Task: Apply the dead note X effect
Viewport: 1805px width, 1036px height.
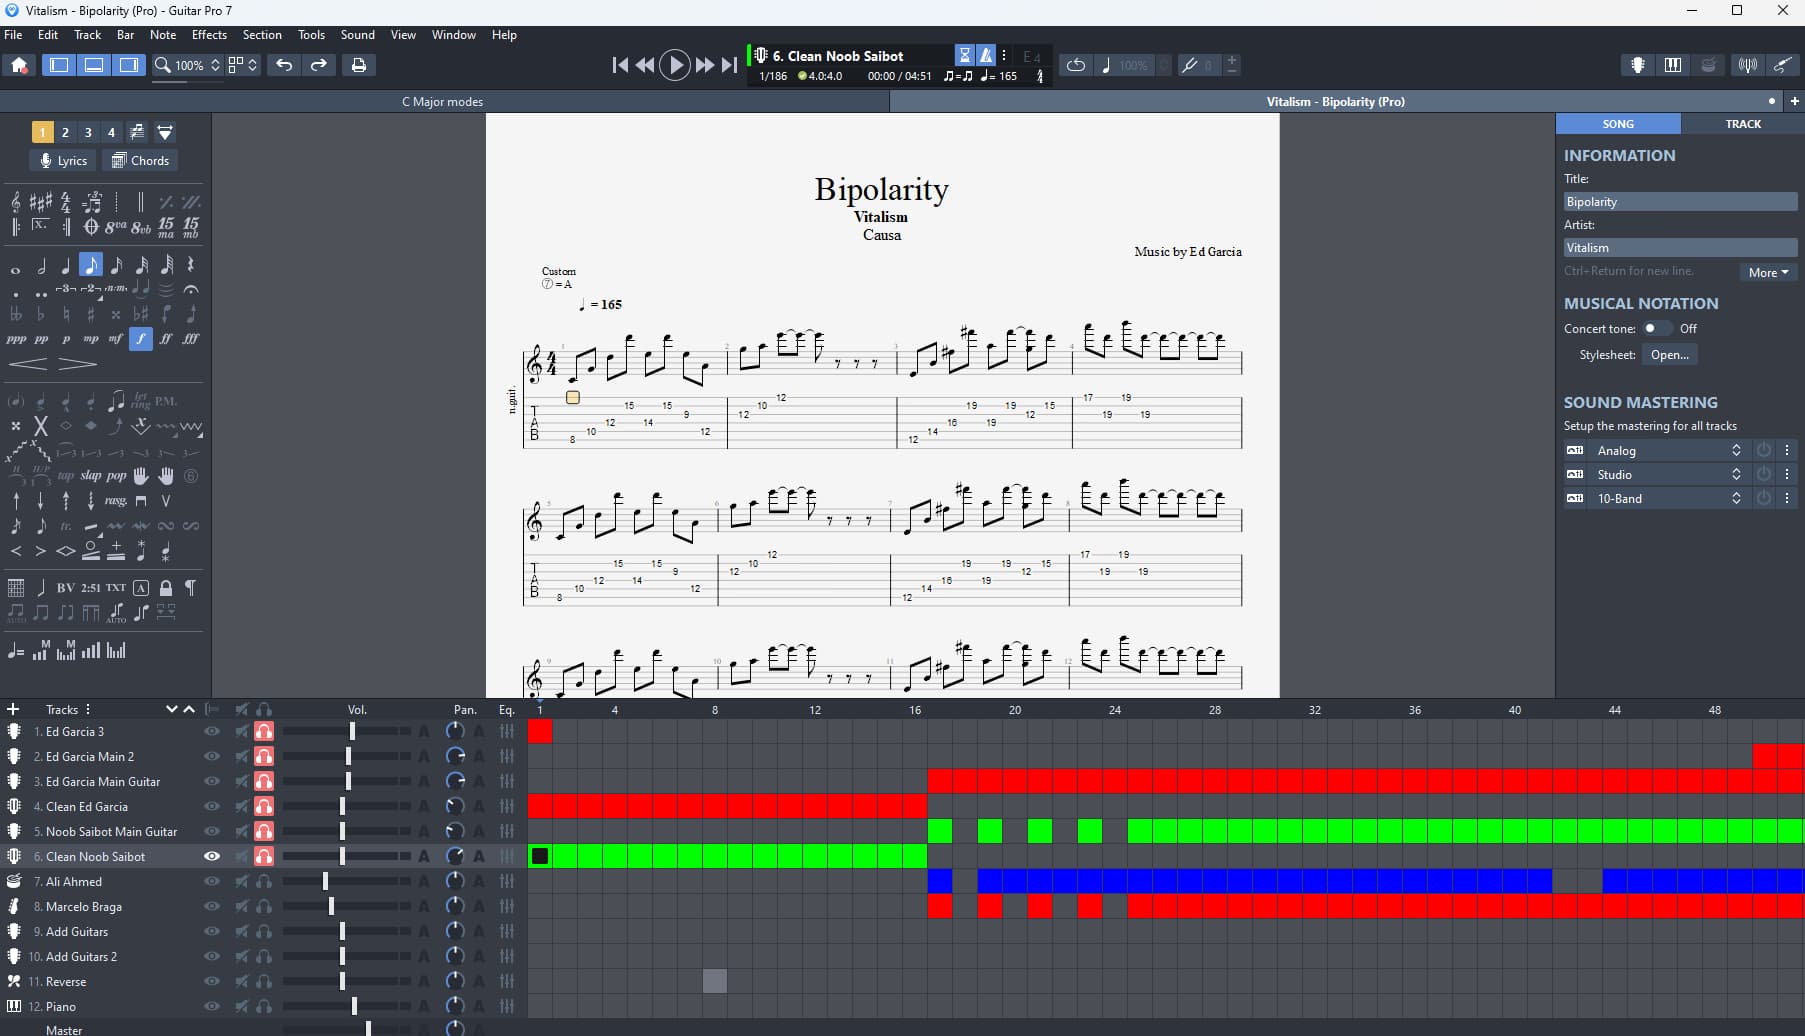Action: 41,426
